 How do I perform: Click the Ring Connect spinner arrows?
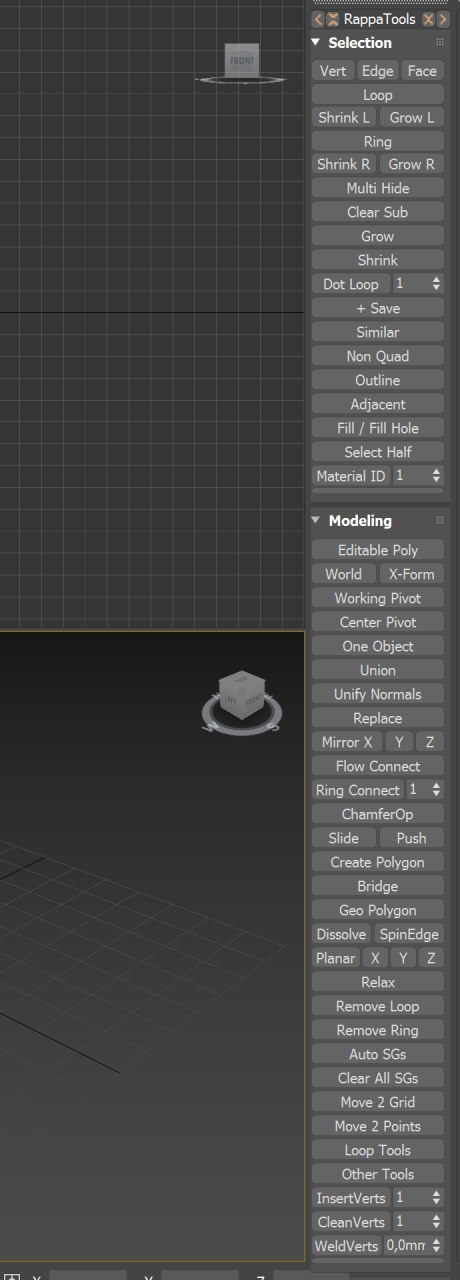pyautogui.click(x=436, y=790)
